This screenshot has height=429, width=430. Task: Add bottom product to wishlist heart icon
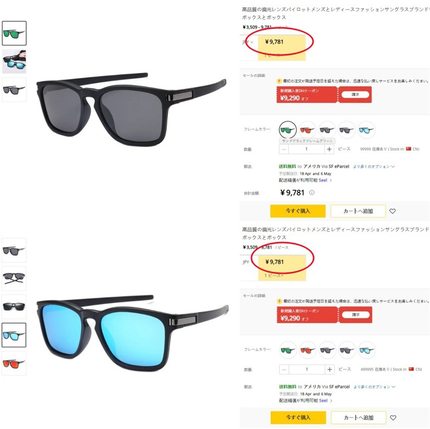[393, 417]
